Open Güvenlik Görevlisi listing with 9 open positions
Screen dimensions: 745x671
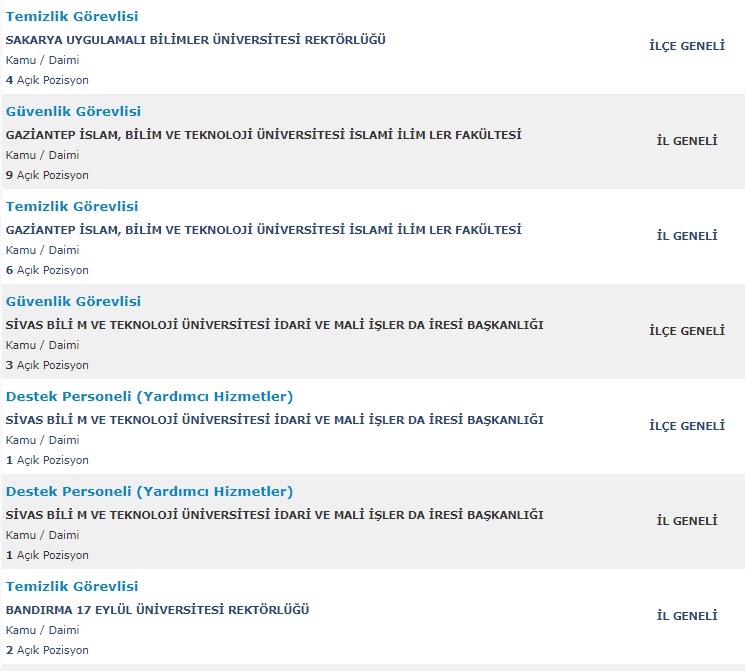(73, 112)
